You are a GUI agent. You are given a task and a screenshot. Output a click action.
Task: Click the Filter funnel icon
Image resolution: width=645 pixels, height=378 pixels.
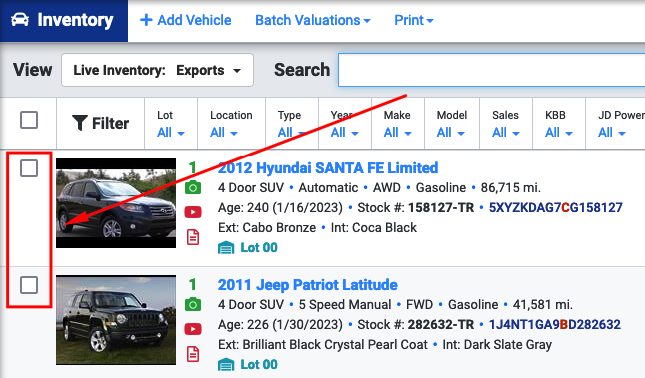tap(79, 123)
